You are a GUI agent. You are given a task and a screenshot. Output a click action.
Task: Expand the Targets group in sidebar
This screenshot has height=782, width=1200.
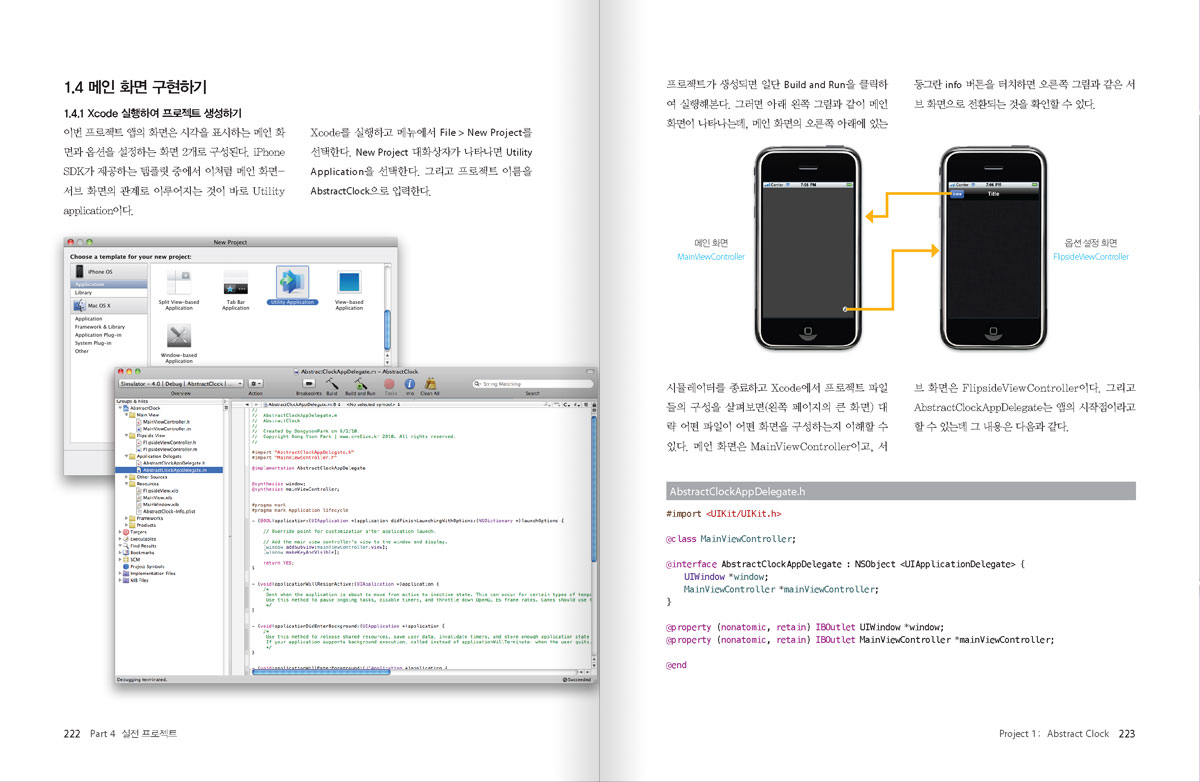coord(121,532)
